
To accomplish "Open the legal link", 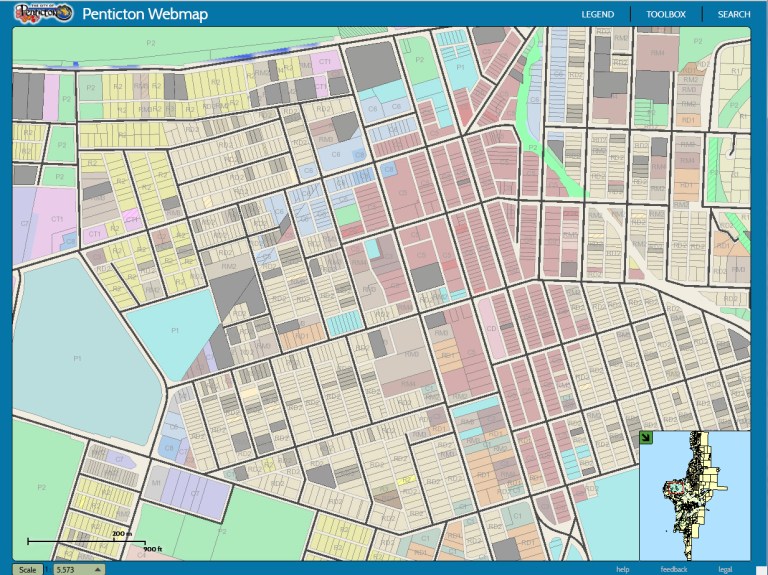I will click(x=725, y=569).
